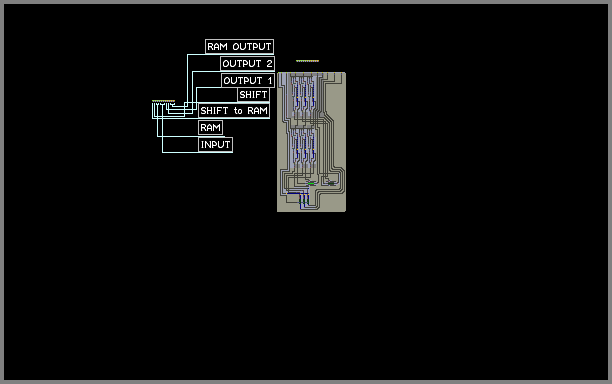Click the SHIFT sign label
612x384 pixels.
click(253, 94)
